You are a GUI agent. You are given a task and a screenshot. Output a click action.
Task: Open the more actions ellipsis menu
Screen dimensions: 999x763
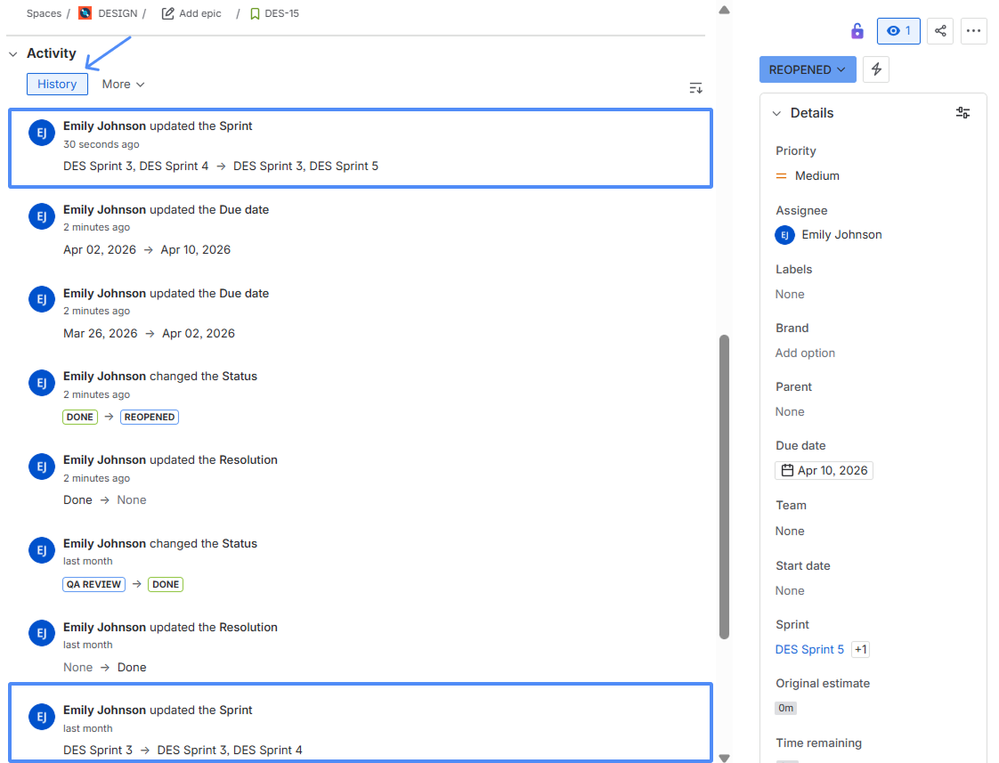tap(973, 31)
